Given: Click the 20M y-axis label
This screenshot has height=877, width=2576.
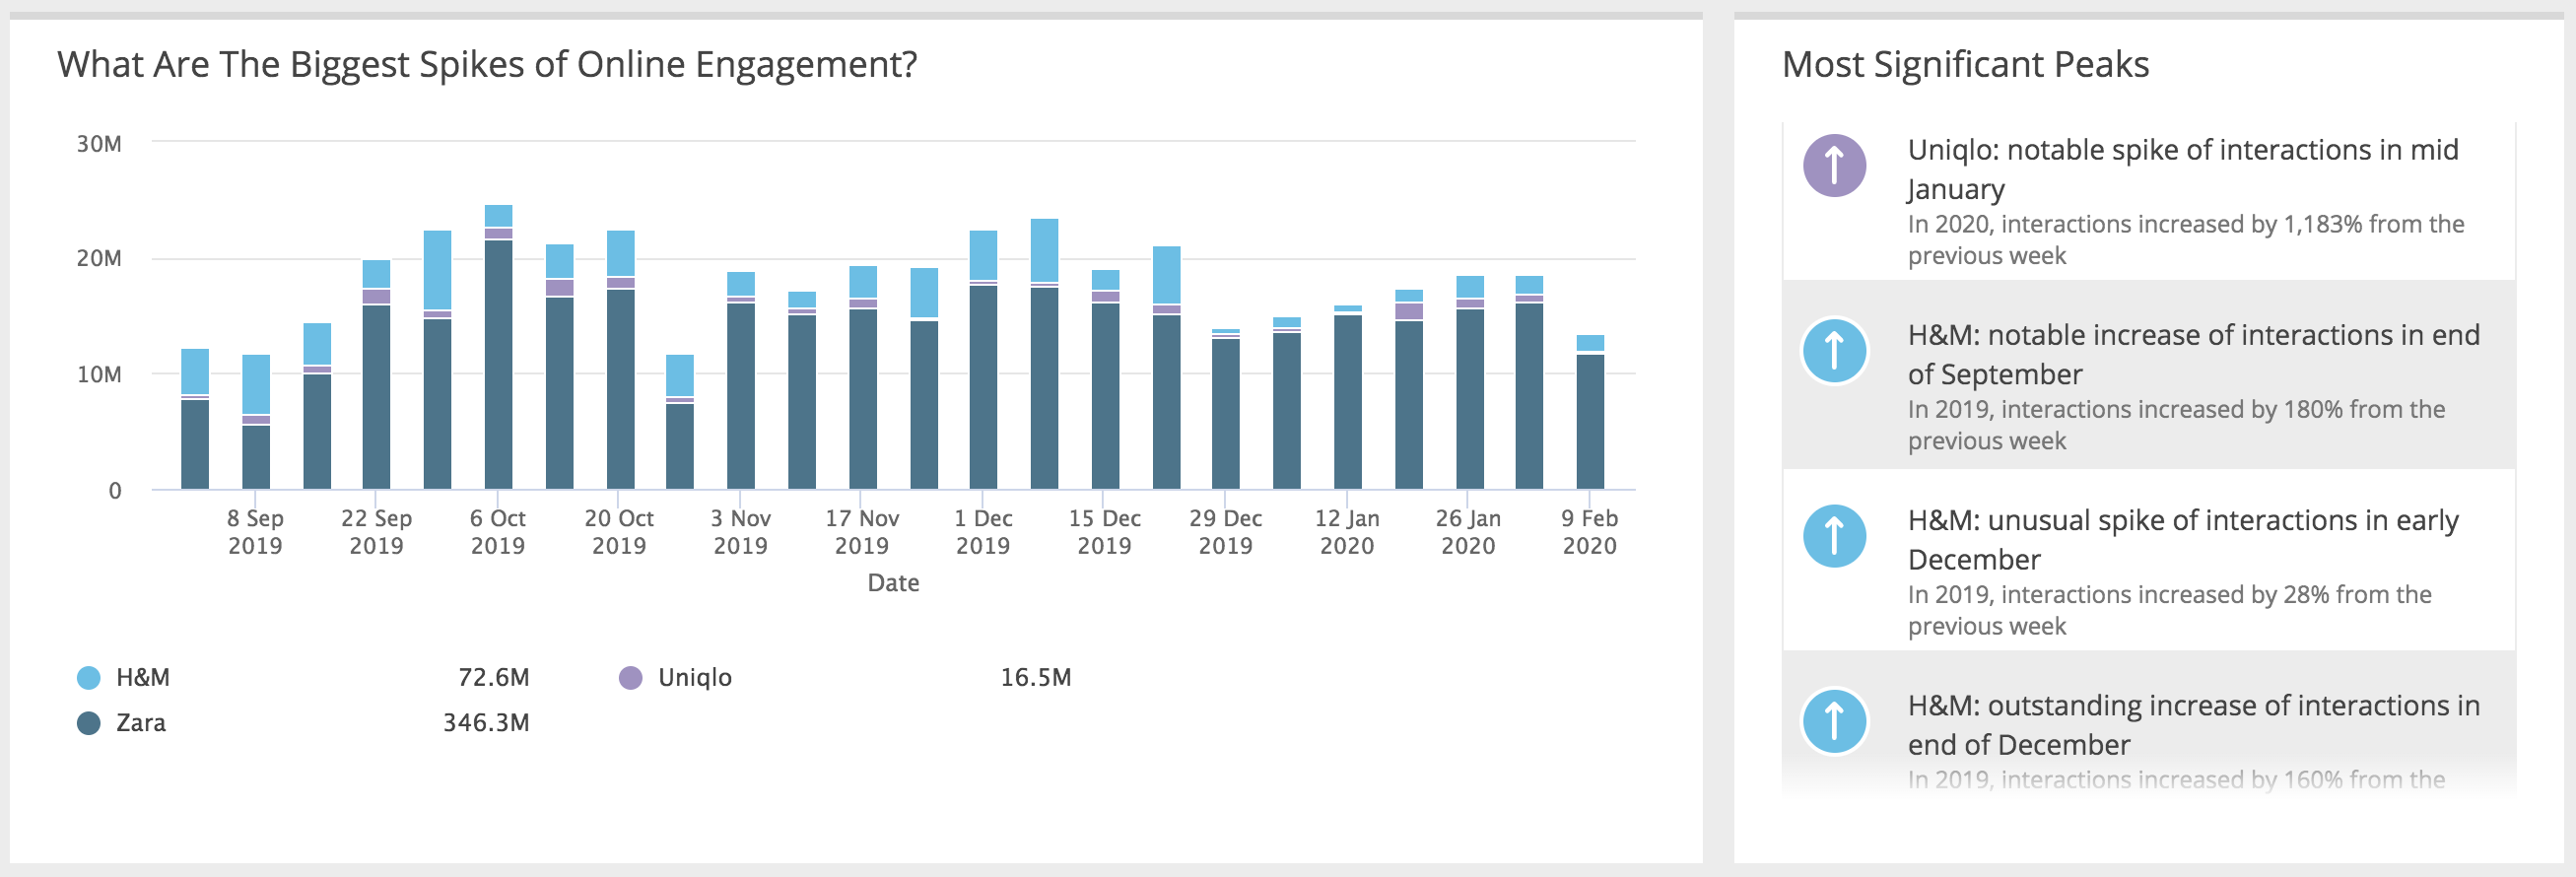Looking at the screenshot, I should click(x=99, y=259).
